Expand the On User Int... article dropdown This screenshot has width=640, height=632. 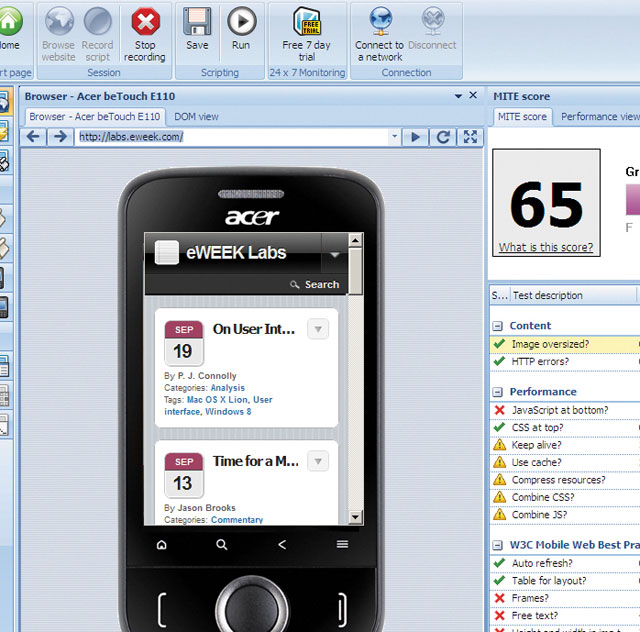318,329
